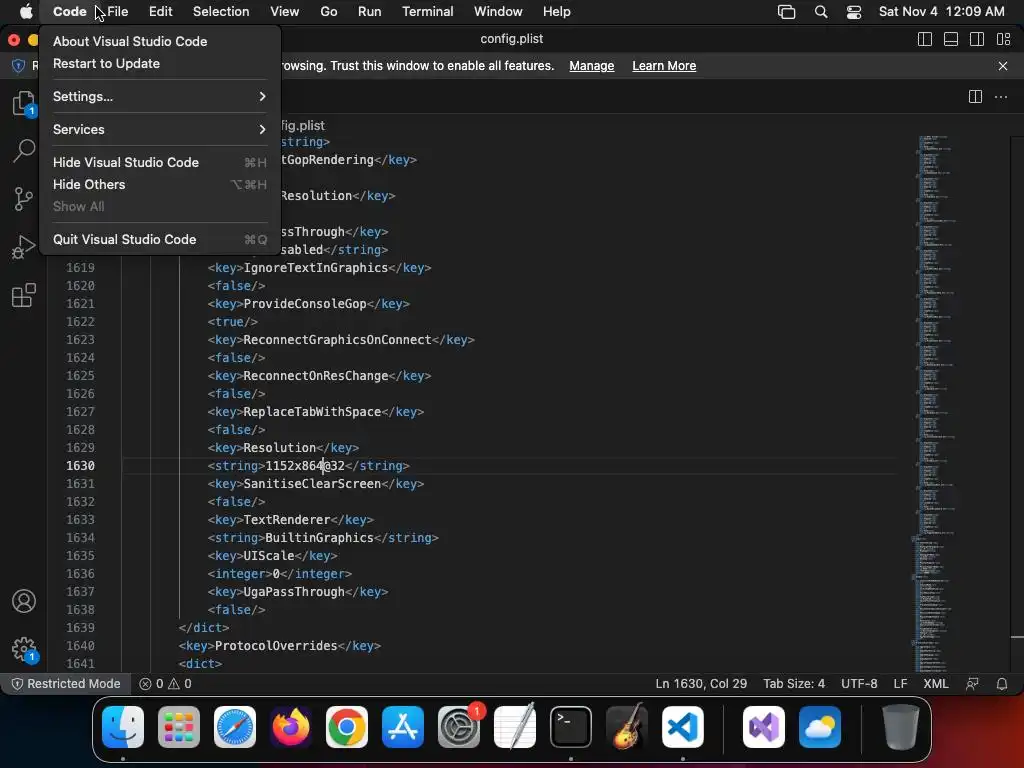Click the 1152x864@32 resolution string

[x=305, y=466]
